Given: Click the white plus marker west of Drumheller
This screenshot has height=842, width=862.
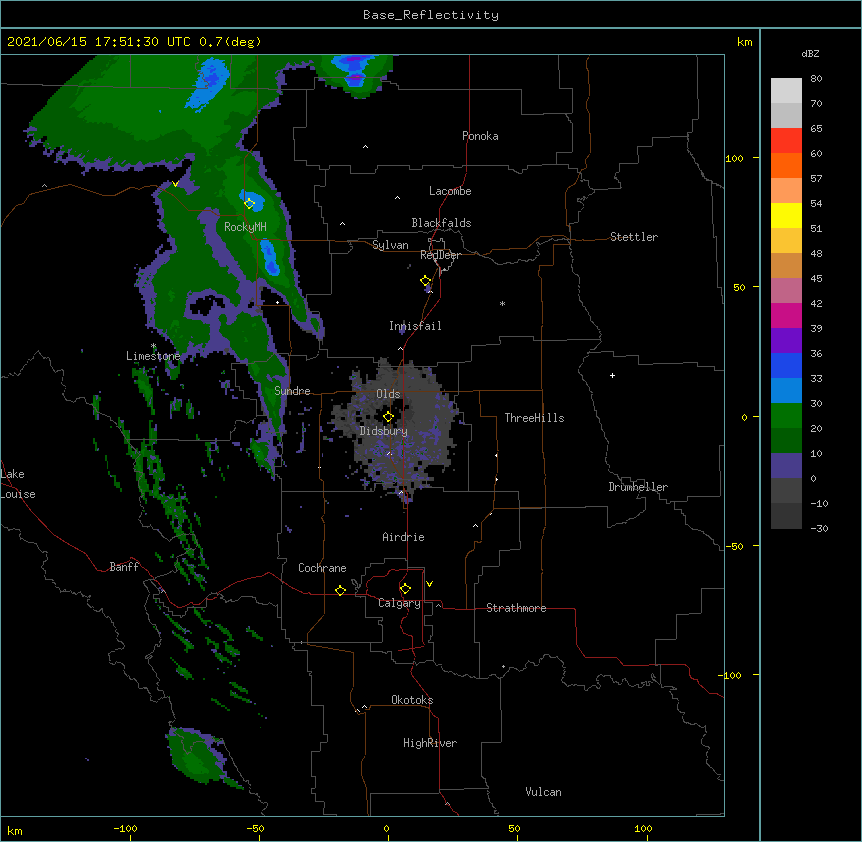Looking at the screenshot, I should point(612,375).
